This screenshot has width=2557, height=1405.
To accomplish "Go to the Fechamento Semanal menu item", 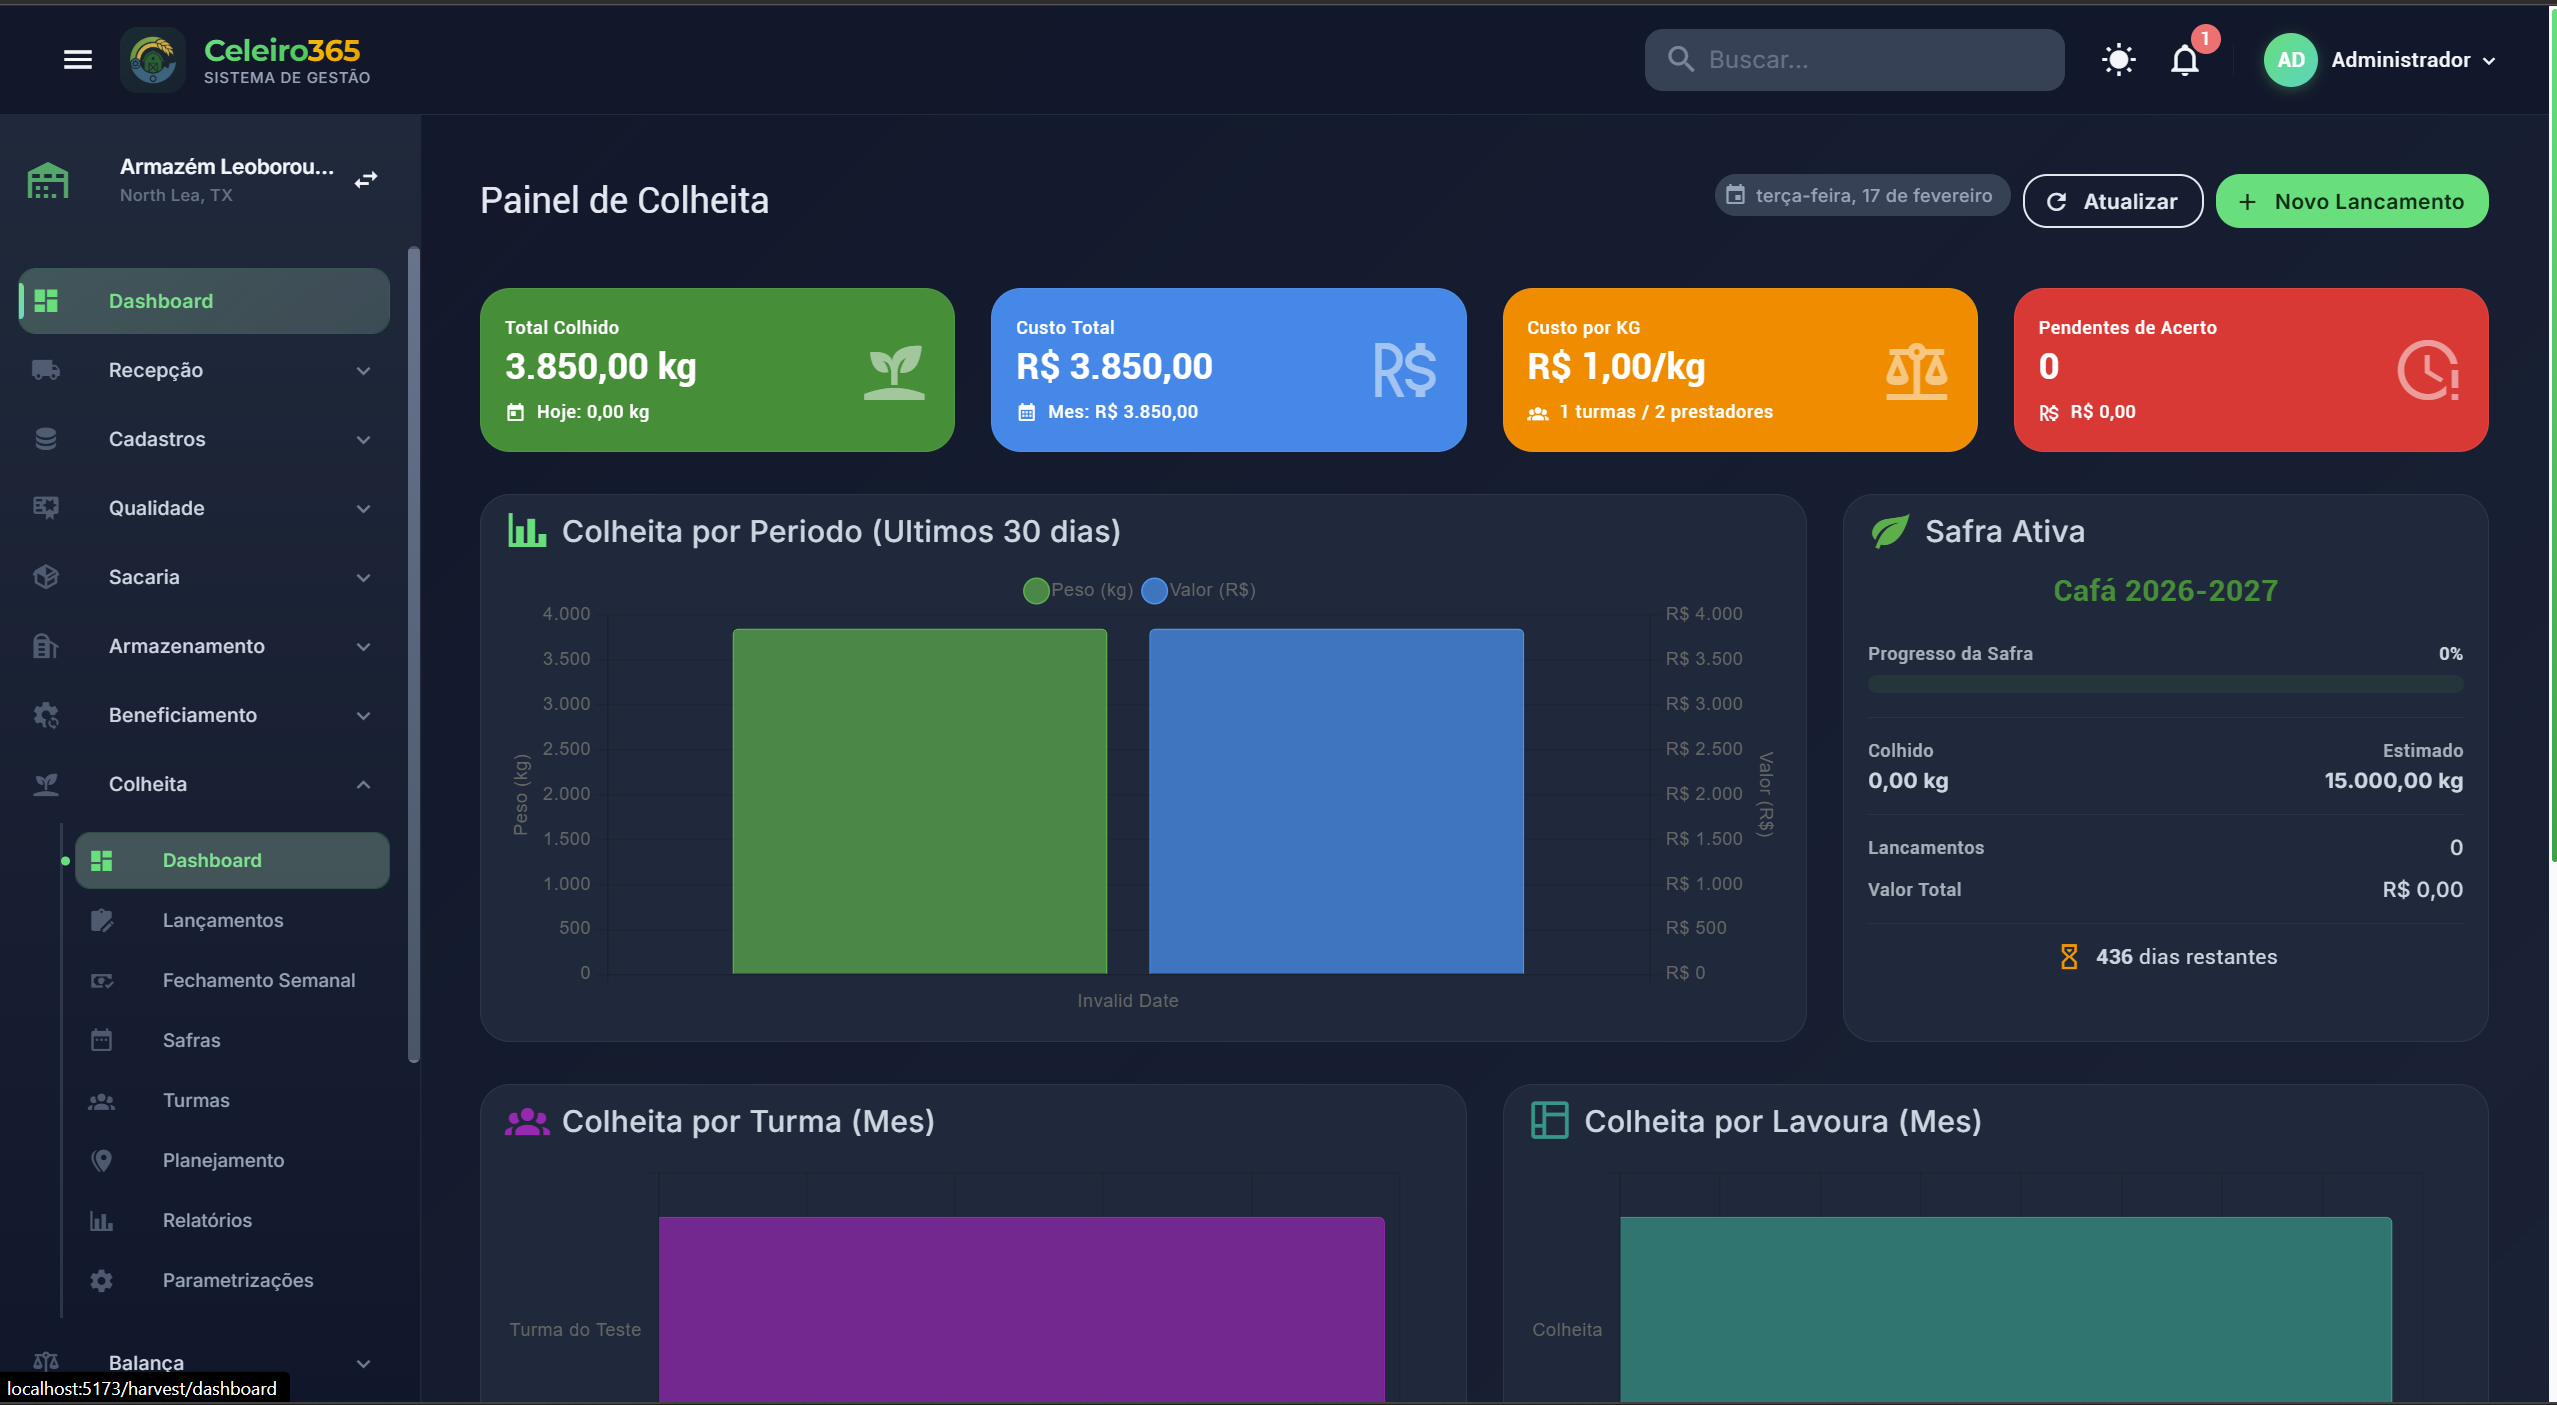I will tap(258, 981).
